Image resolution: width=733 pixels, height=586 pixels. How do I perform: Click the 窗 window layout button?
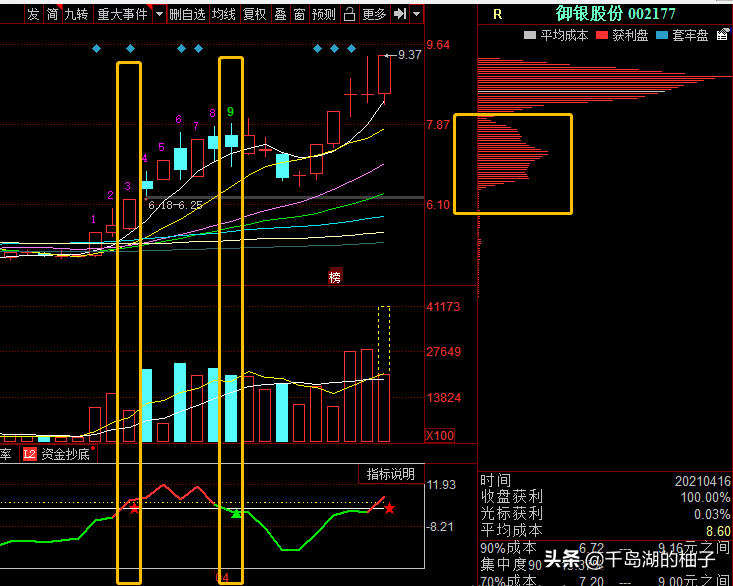click(x=299, y=14)
